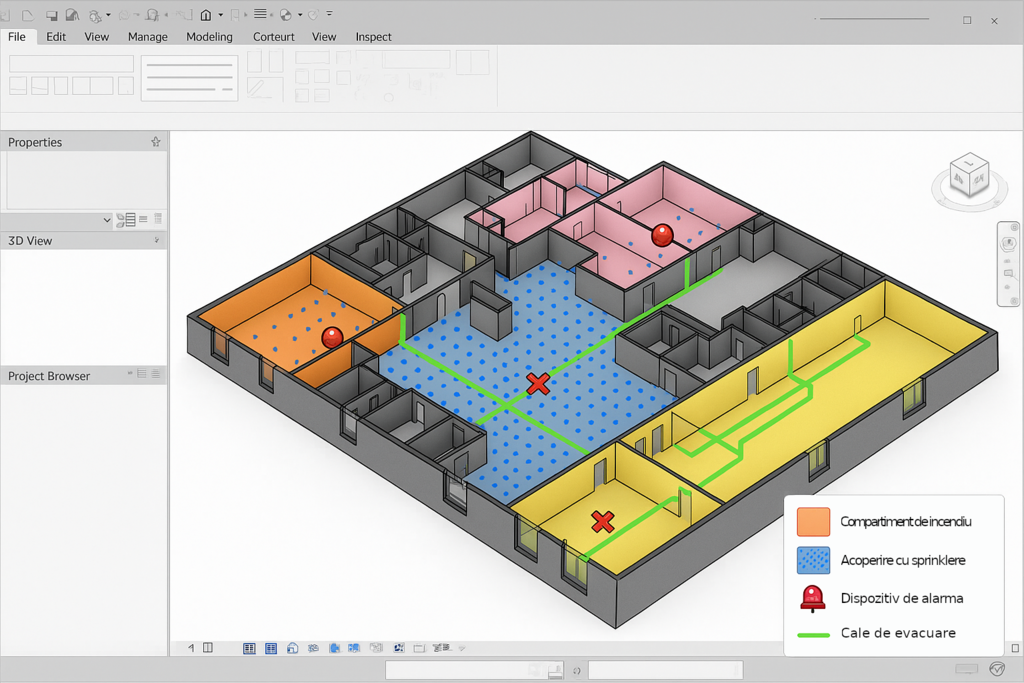Viewport: 1024px width, 683px height.
Task: Click the orange fire compartment legend swatch
Action: point(813,522)
